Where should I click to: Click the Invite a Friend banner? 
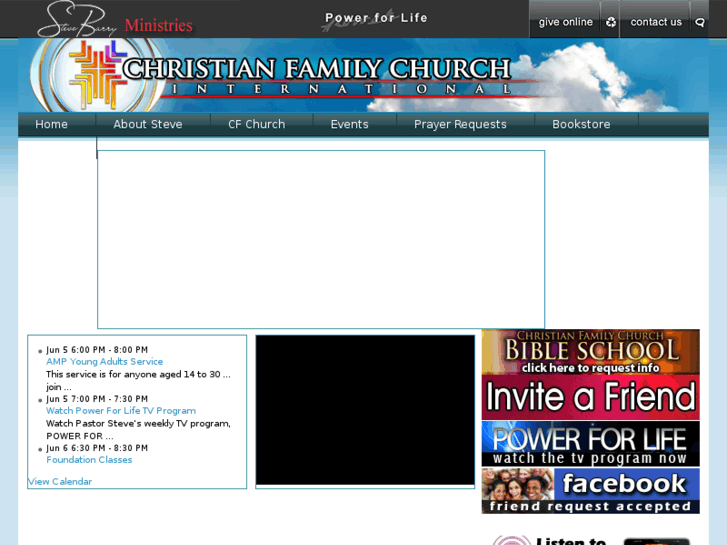pos(590,398)
